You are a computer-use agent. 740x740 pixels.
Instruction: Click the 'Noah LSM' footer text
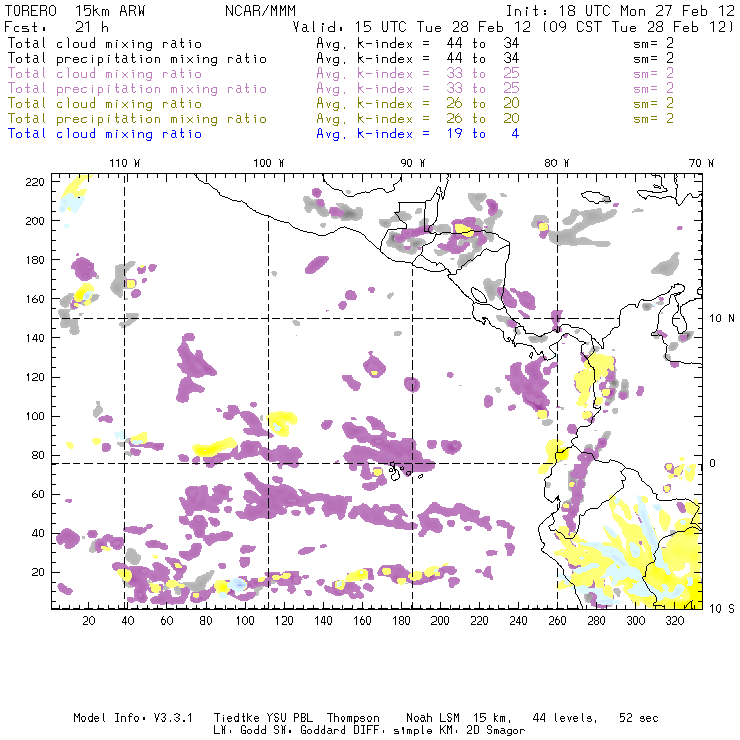(433, 718)
